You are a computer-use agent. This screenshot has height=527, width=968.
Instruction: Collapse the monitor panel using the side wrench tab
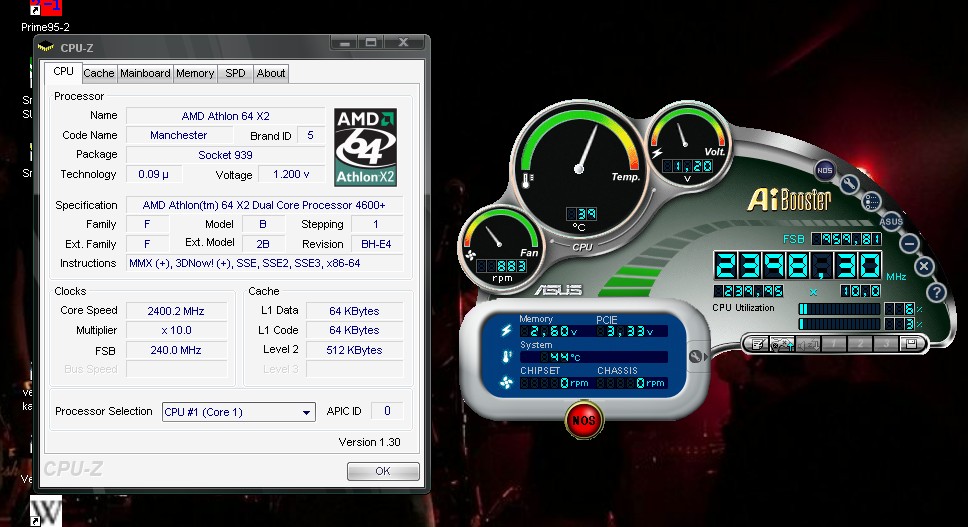(696, 356)
